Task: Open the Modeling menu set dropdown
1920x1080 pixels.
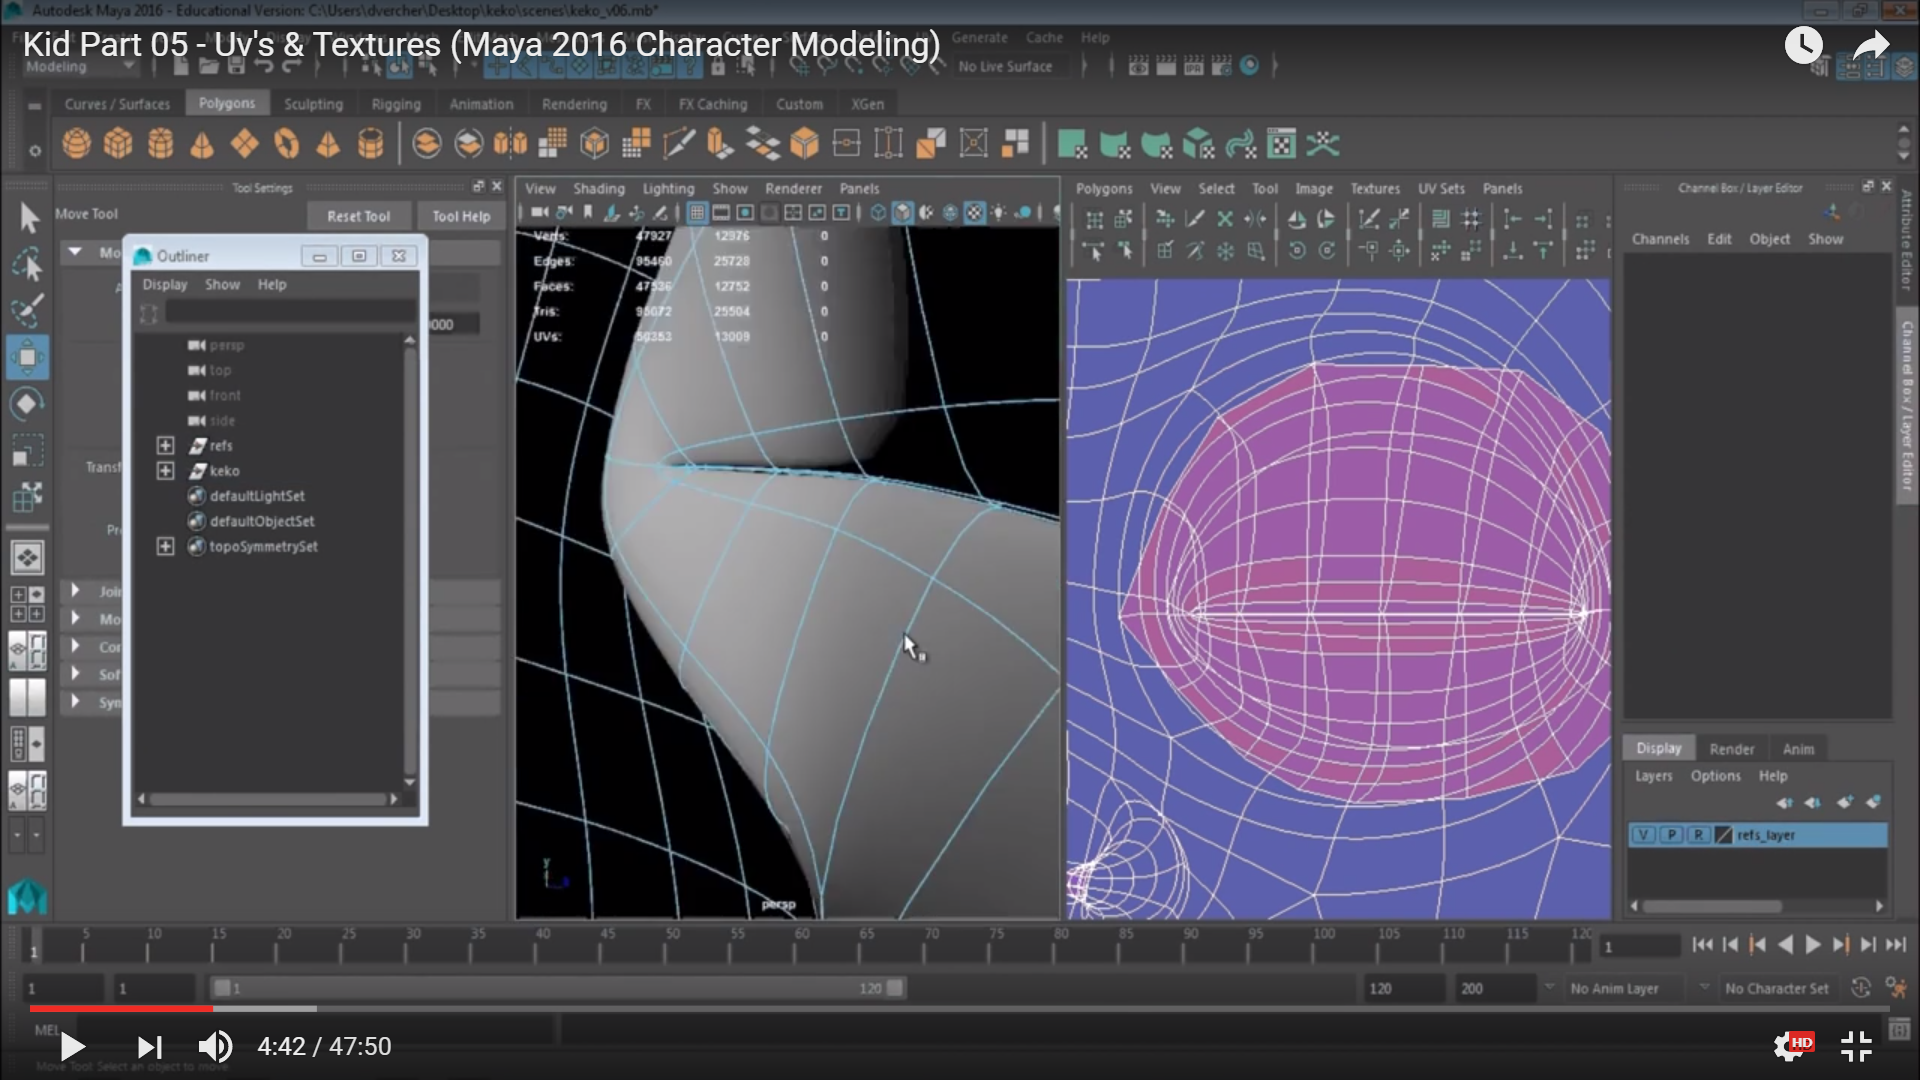Action: [80, 67]
